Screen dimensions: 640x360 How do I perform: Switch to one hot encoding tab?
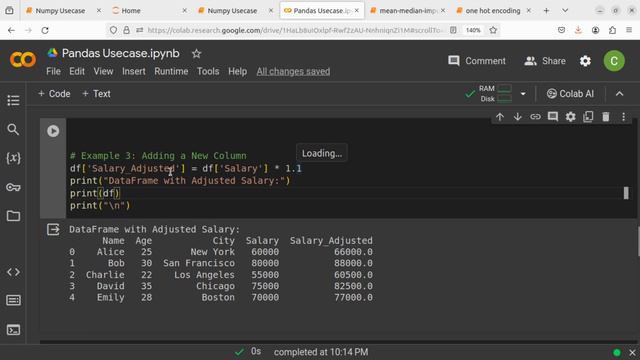[493, 11]
